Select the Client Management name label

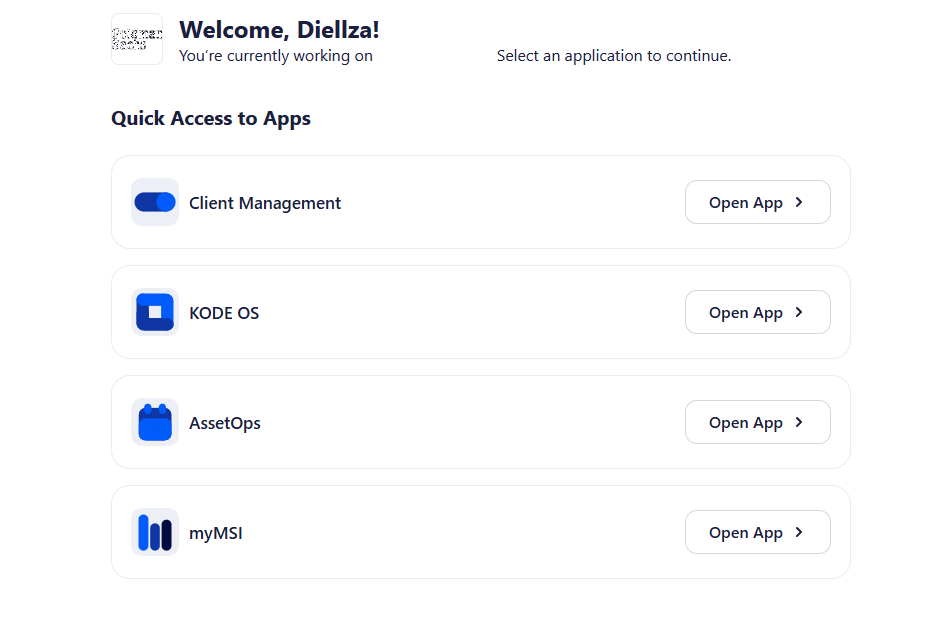pos(265,203)
